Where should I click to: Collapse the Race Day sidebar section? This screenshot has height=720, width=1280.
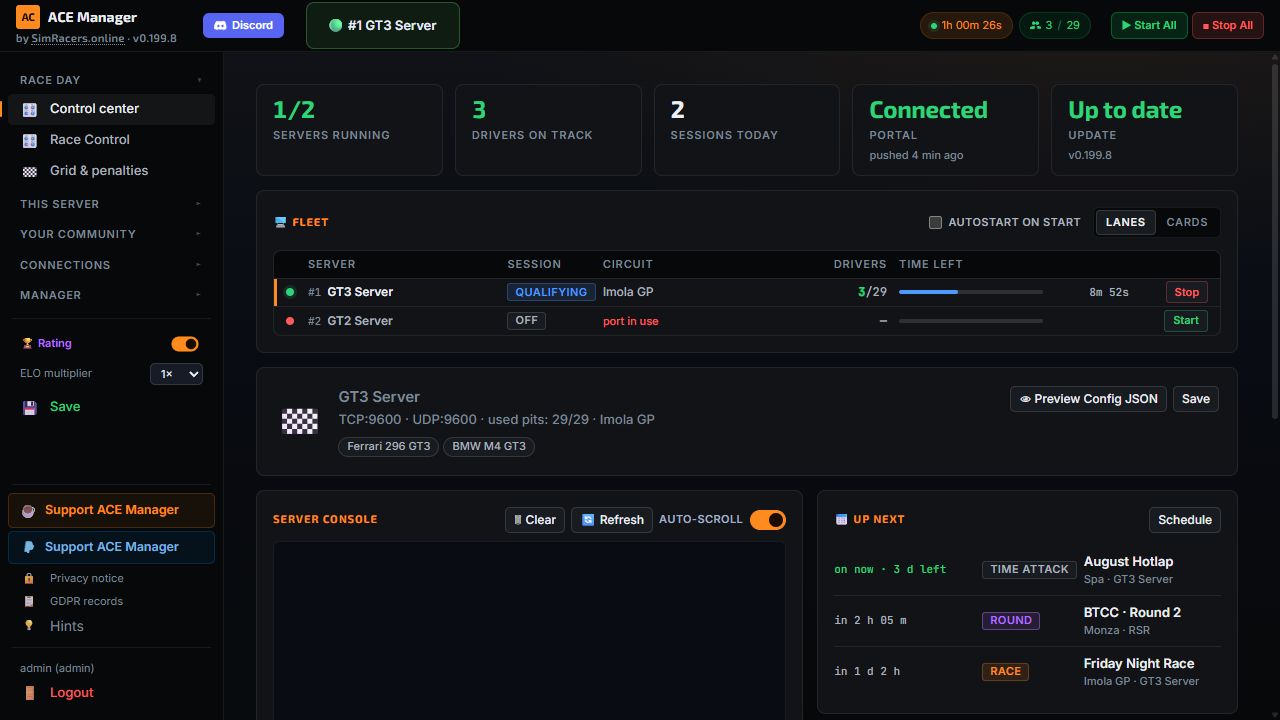pyautogui.click(x=111, y=80)
